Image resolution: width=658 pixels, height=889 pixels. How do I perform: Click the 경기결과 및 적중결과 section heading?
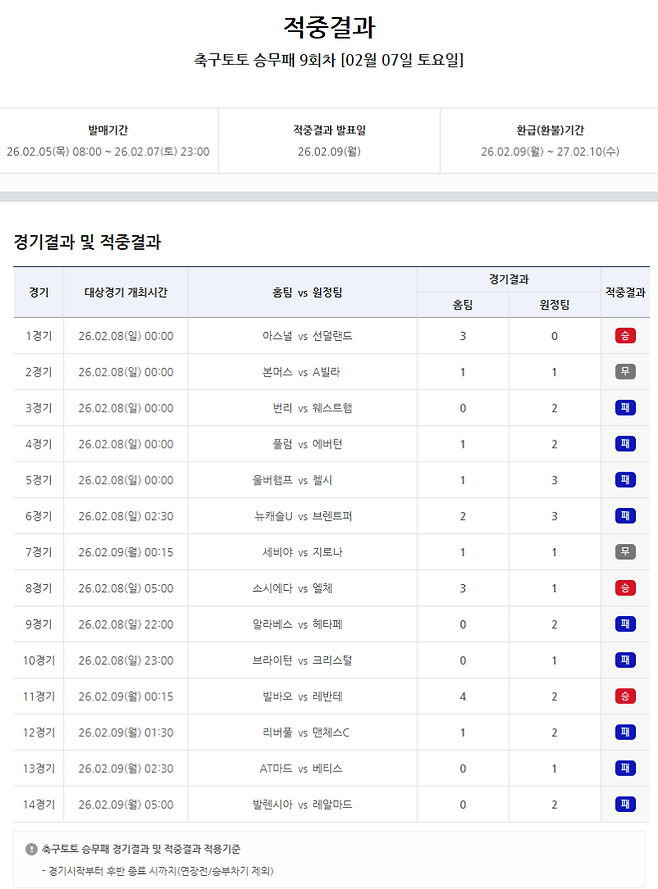click(x=87, y=242)
